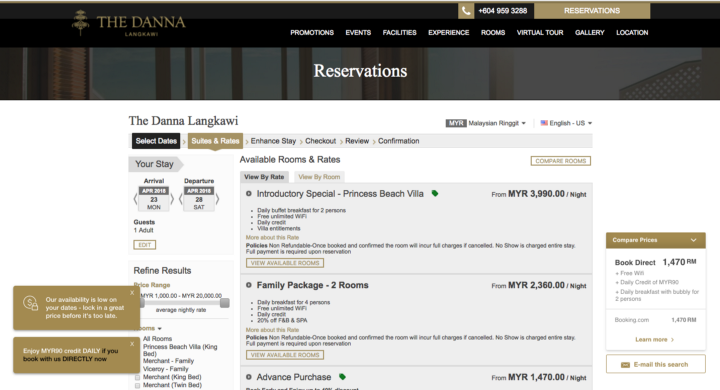Open the PROMOTIONS menu
This screenshot has height=390, width=720.
coord(312,33)
